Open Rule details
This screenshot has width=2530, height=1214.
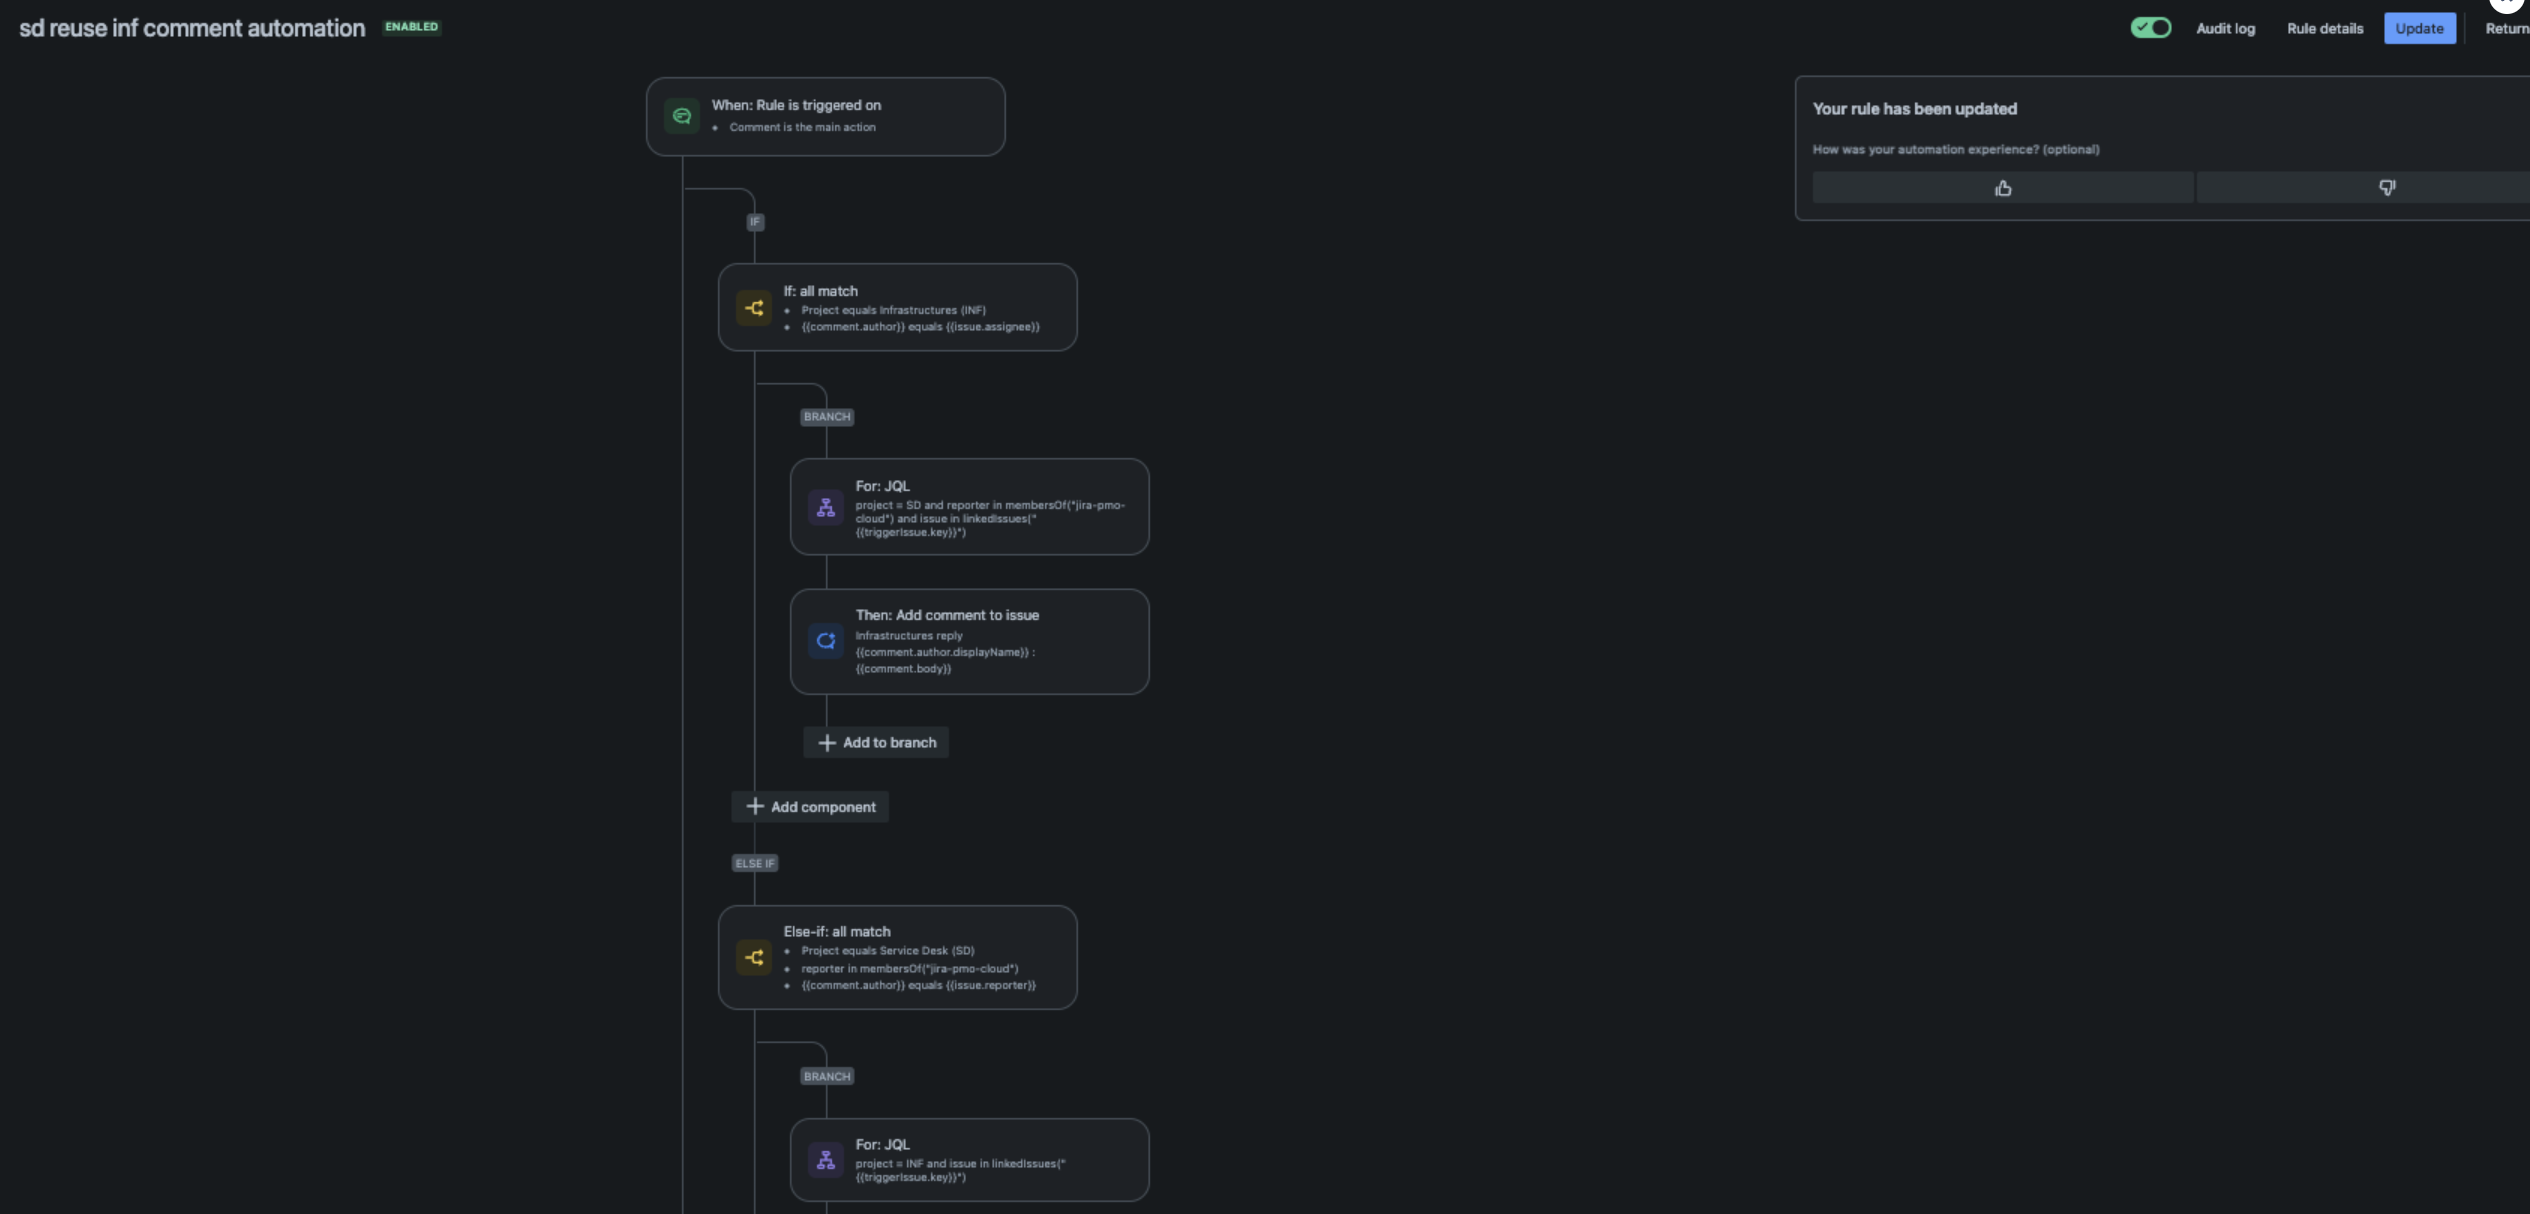[x=2325, y=28]
